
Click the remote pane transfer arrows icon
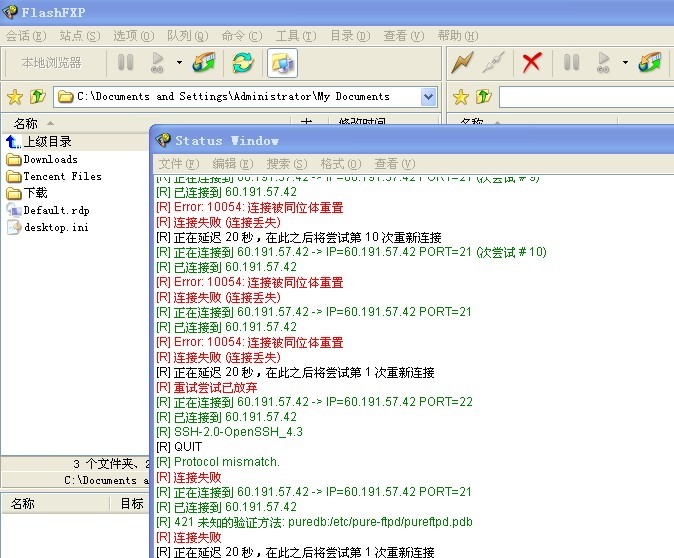click(649, 62)
